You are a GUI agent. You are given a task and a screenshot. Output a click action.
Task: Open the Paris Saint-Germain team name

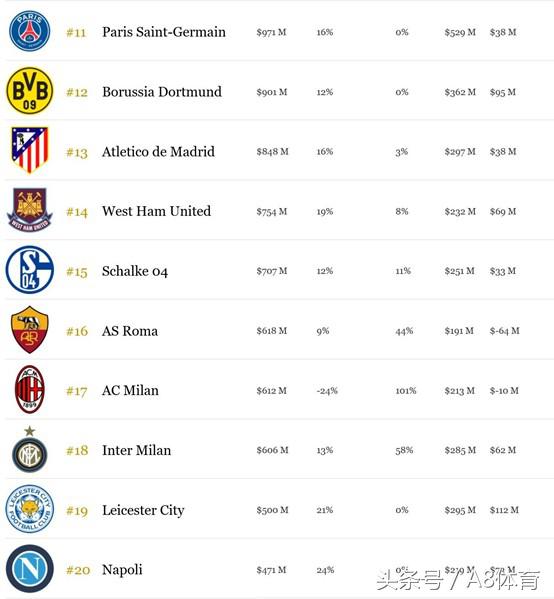click(x=164, y=32)
